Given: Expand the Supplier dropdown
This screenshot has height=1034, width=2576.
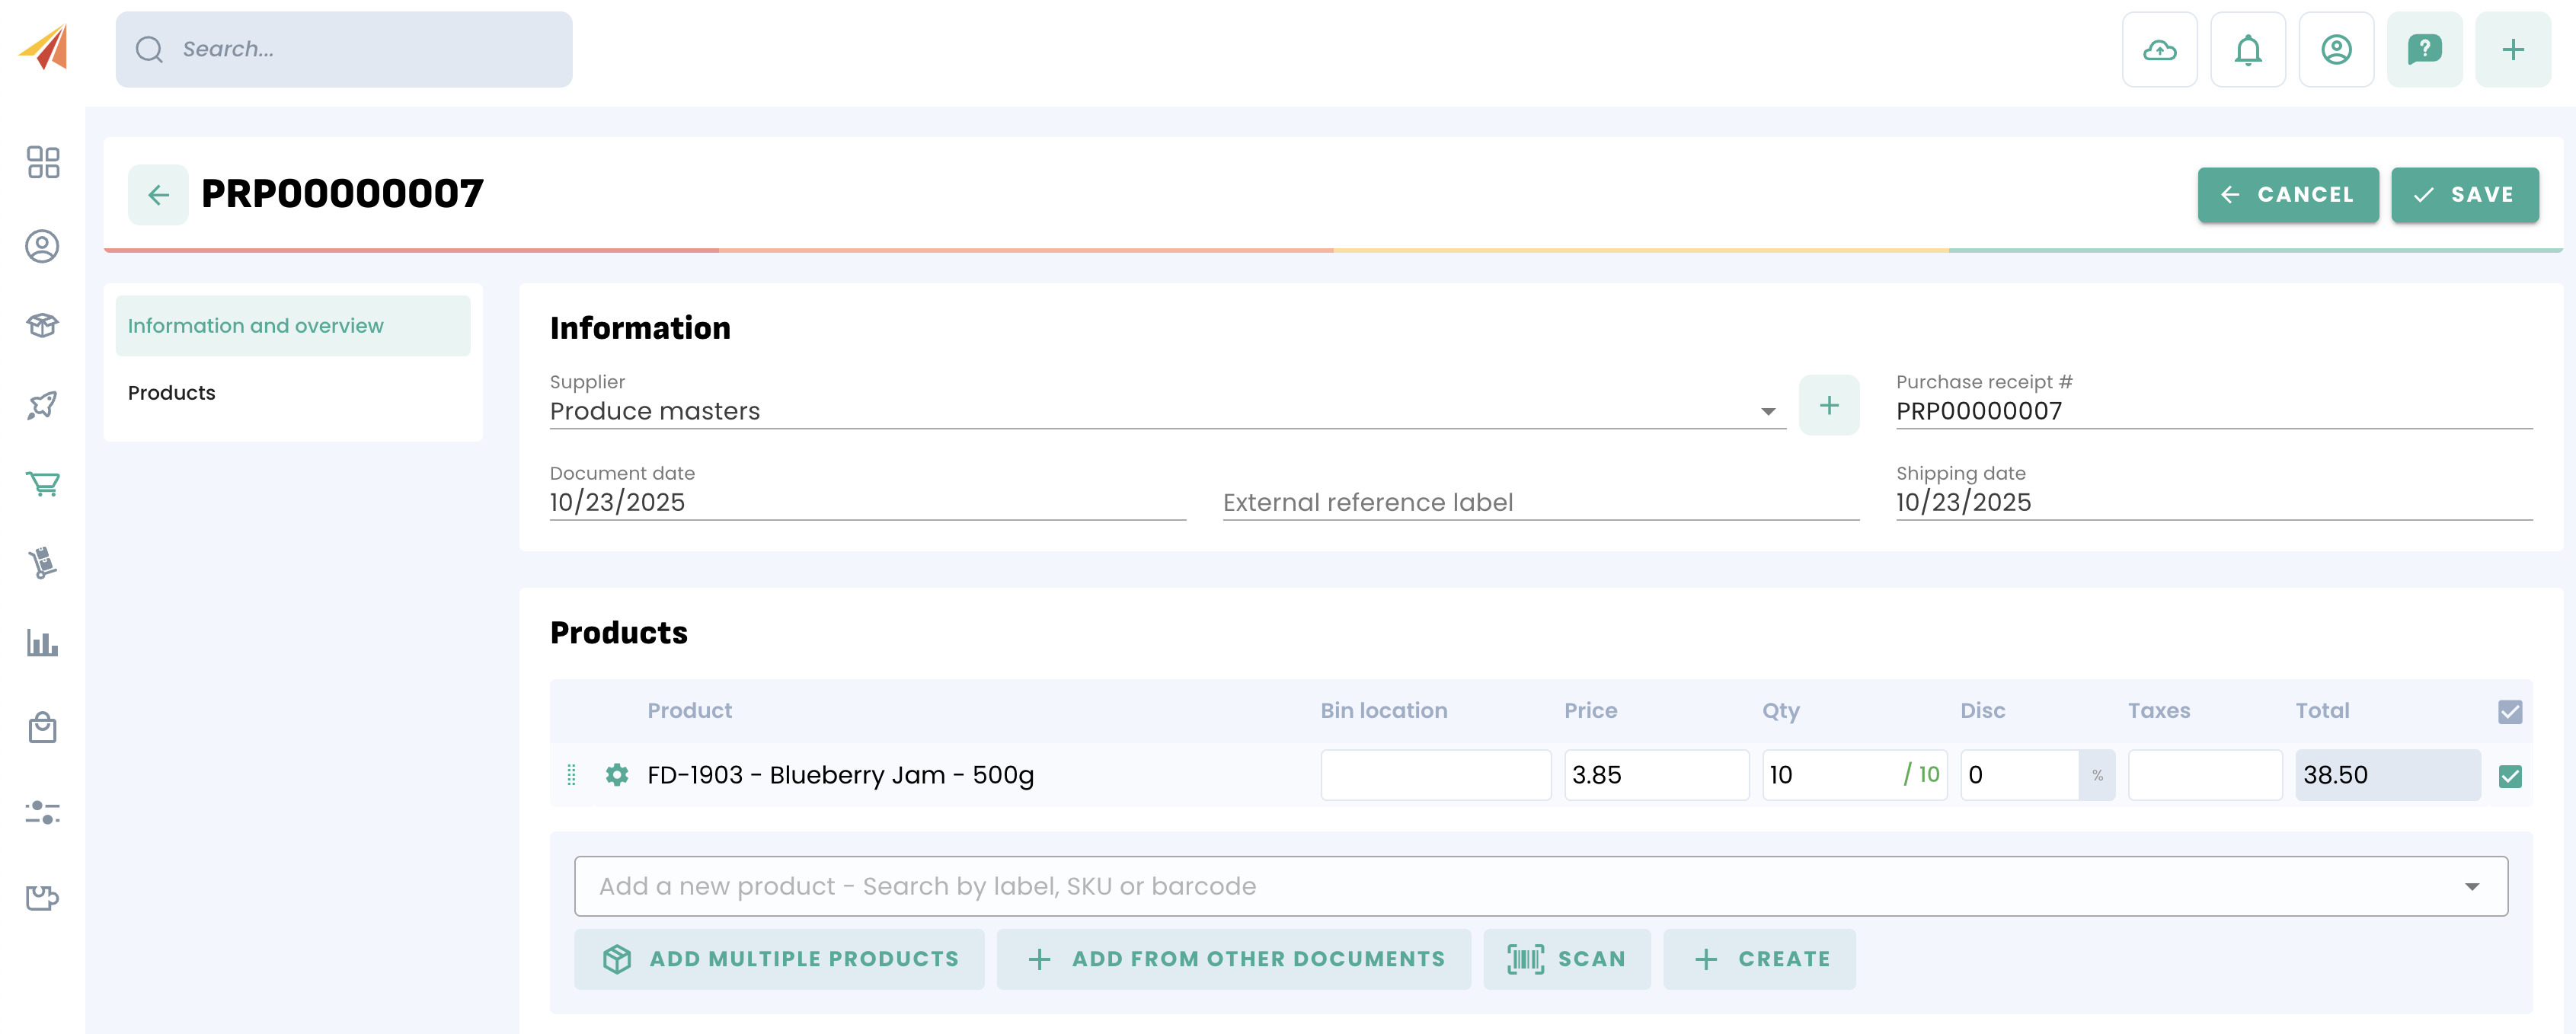Looking at the screenshot, I should pyautogui.click(x=1767, y=412).
